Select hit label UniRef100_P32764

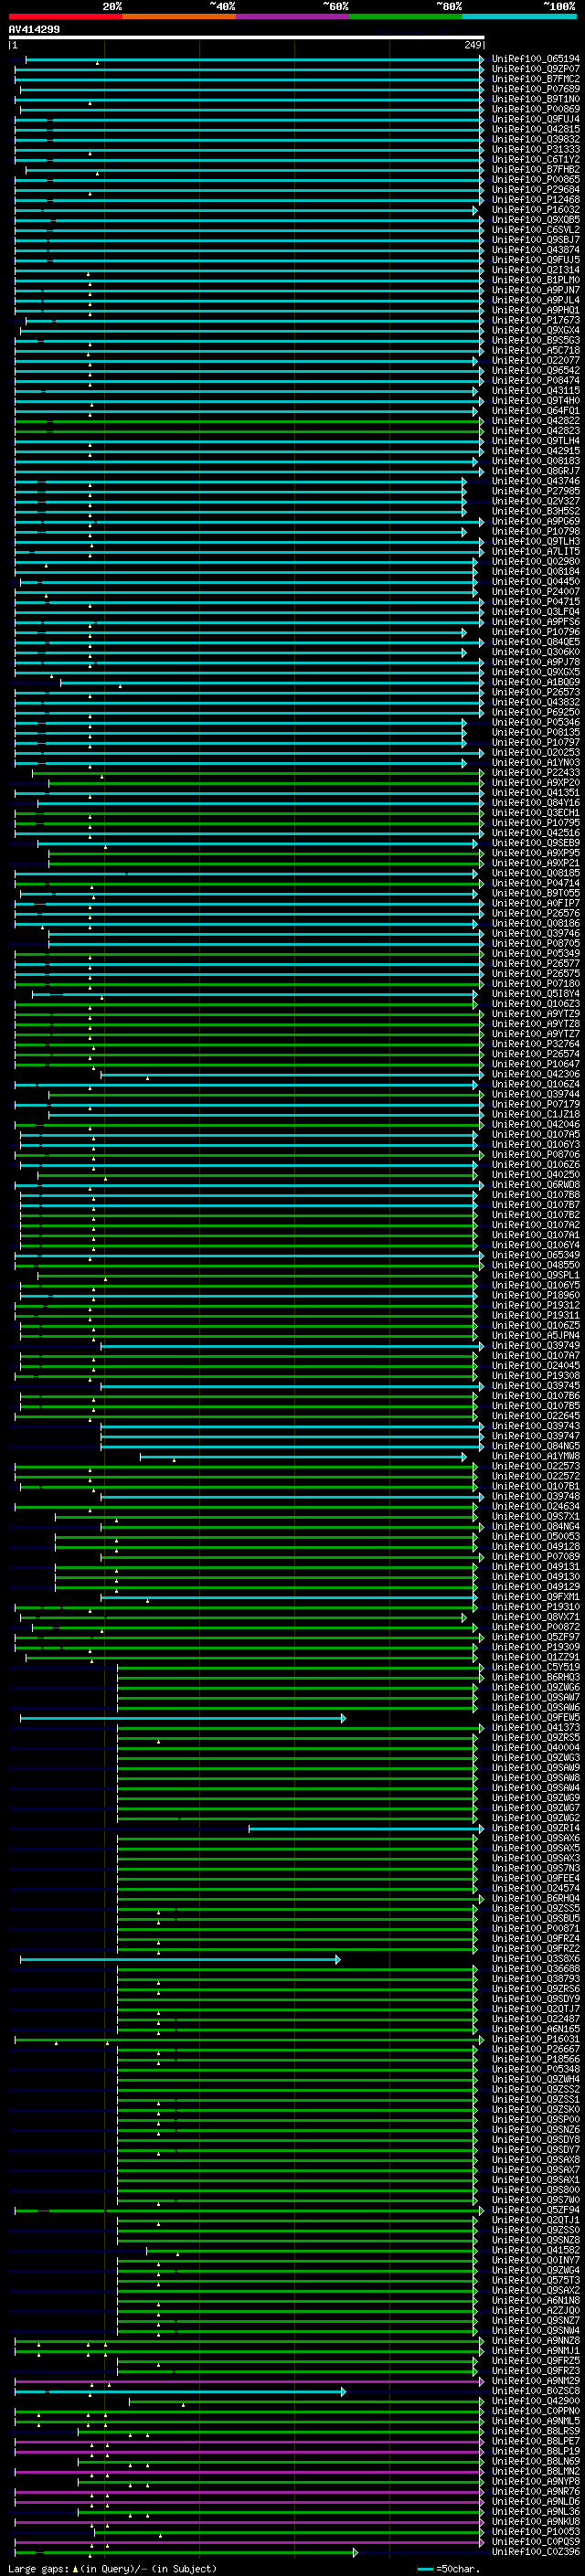[x=536, y=1044]
